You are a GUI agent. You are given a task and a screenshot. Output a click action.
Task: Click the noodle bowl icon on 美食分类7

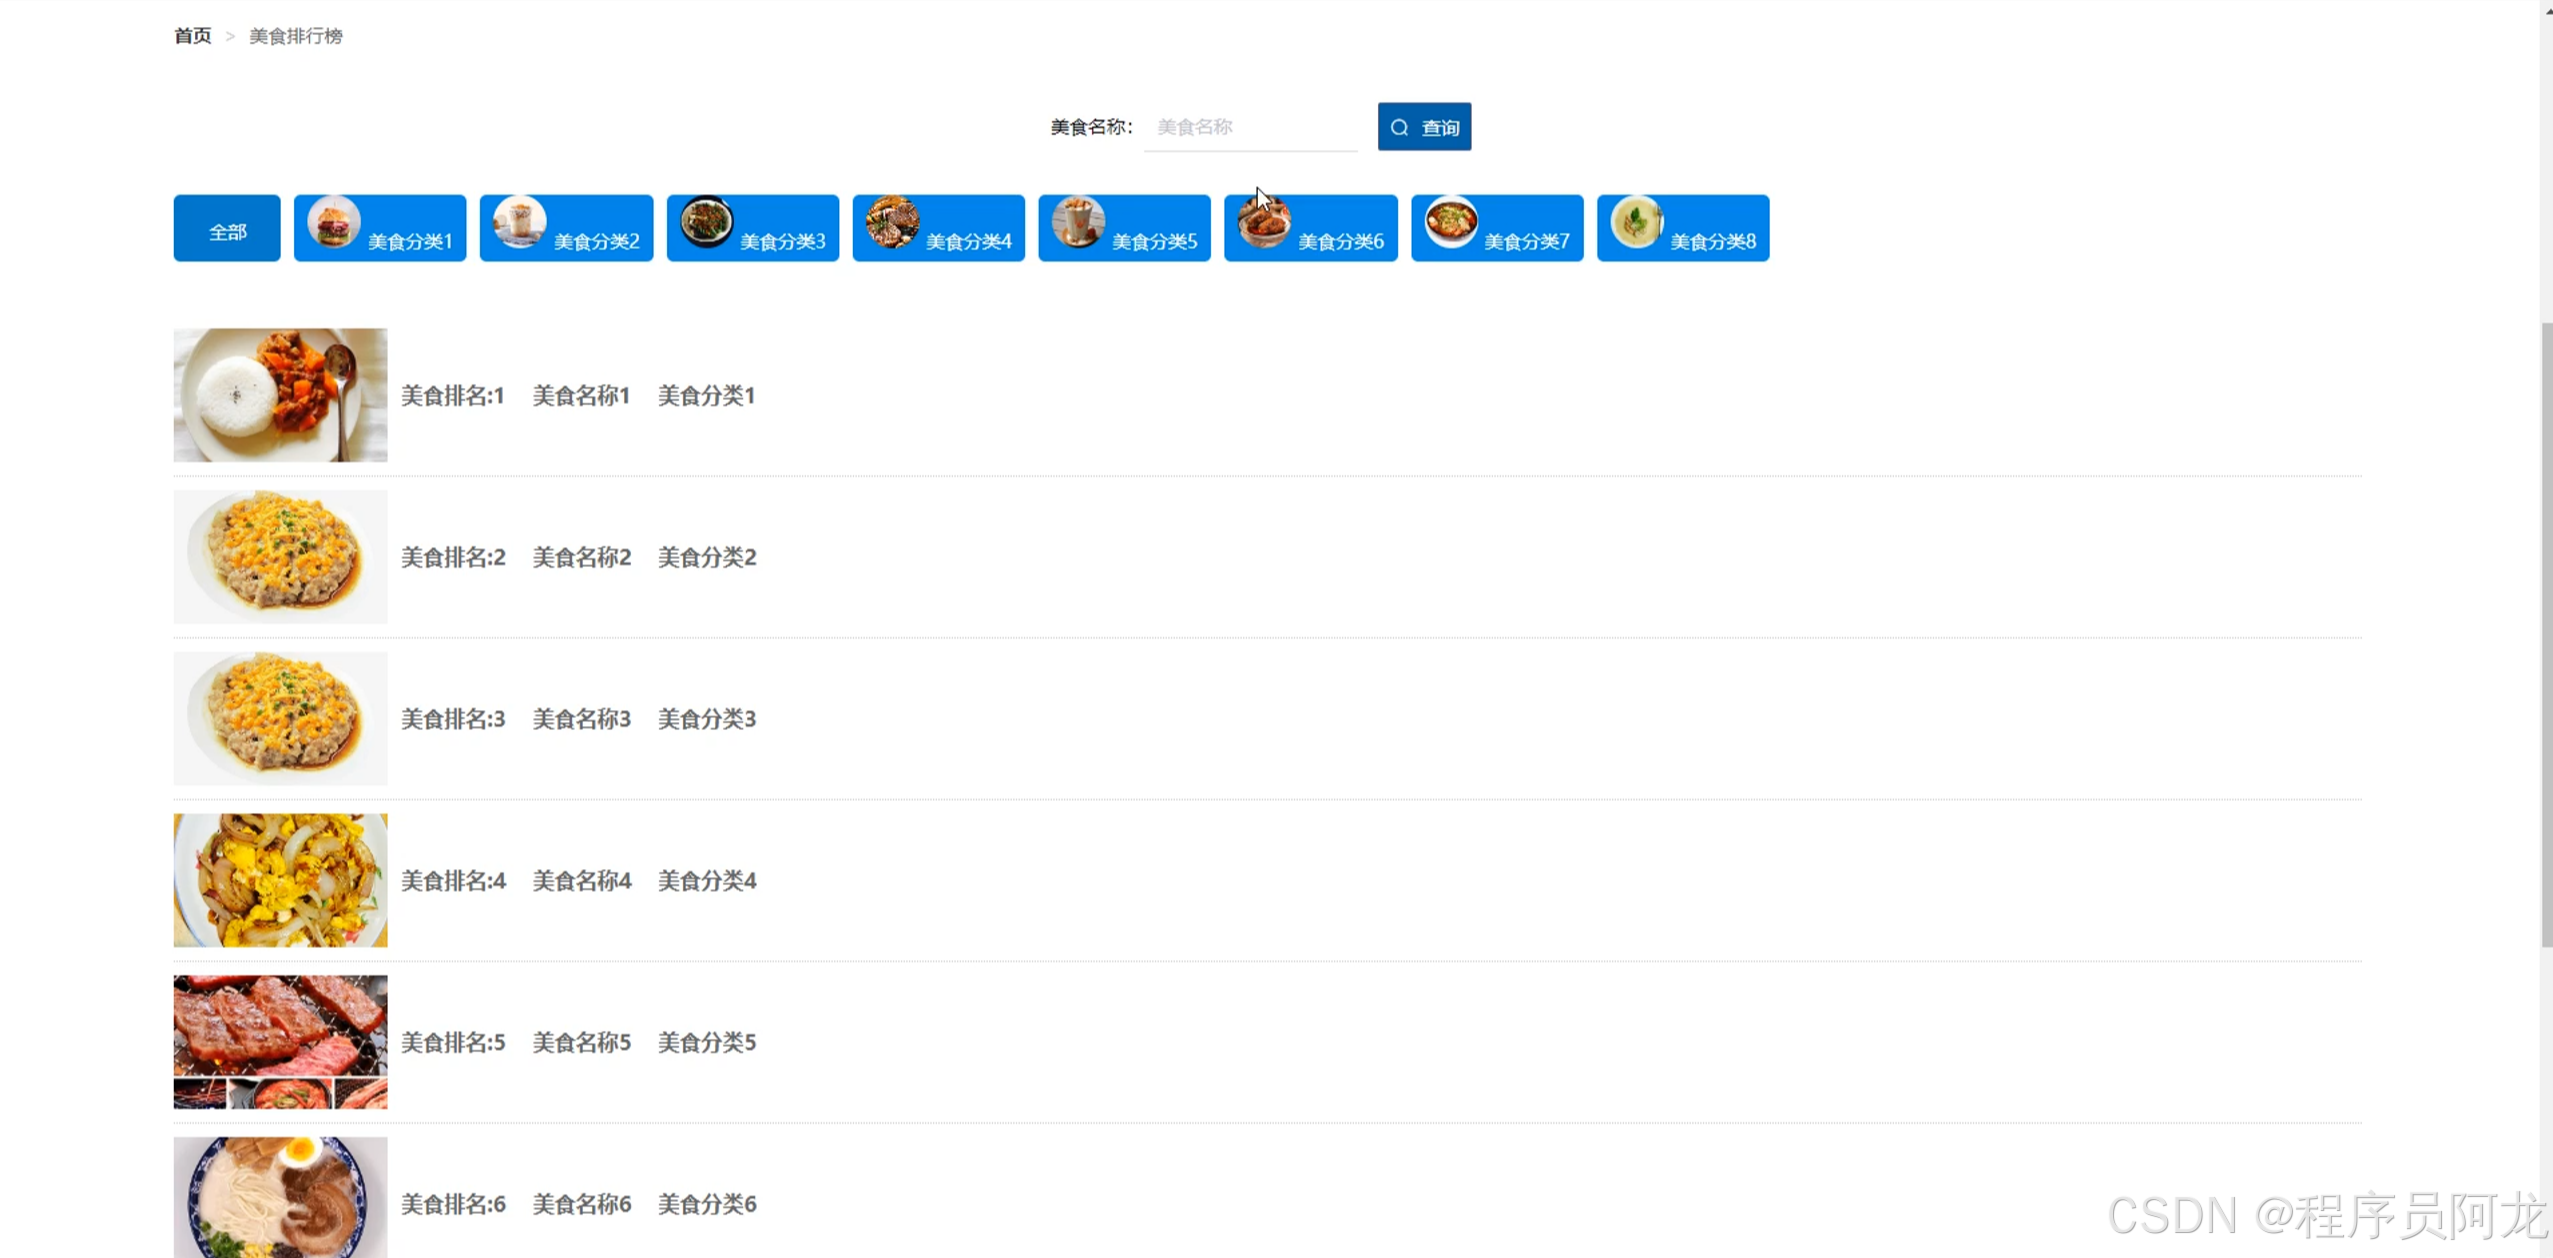point(1451,222)
